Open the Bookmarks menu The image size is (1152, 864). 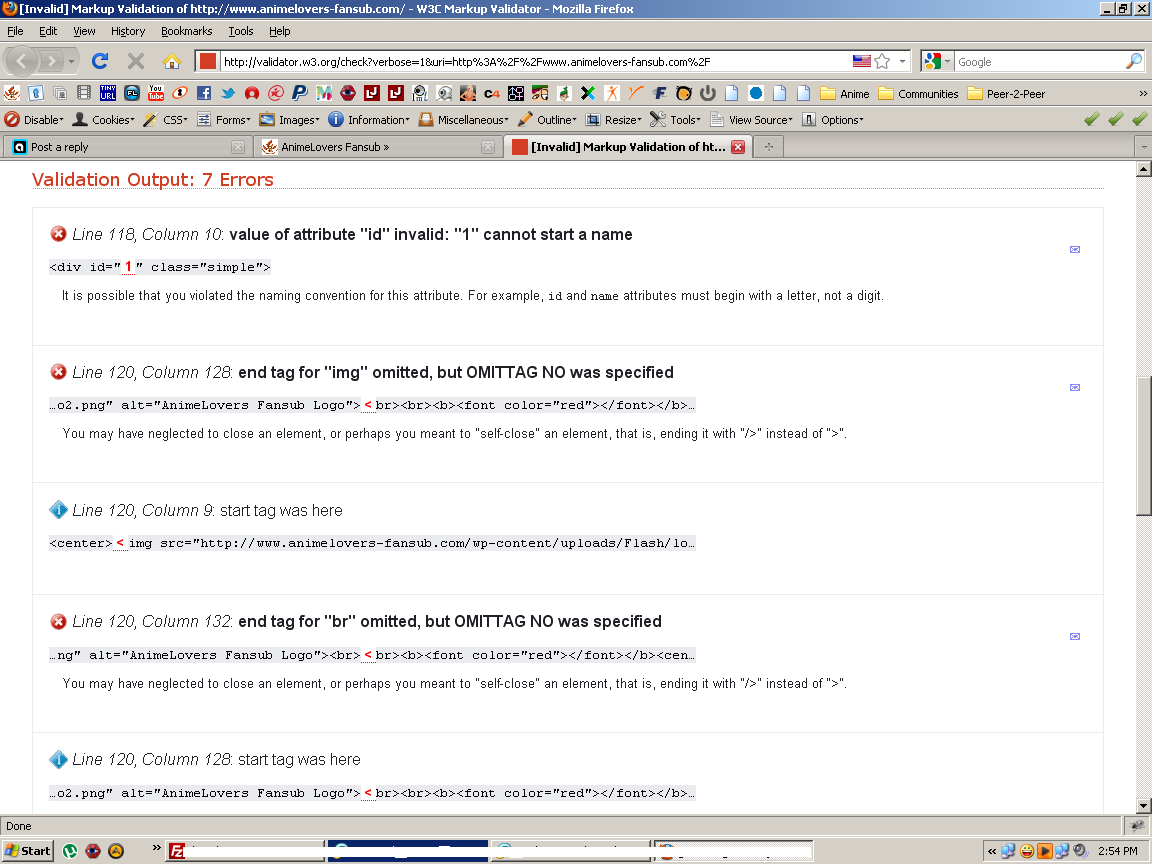[x=187, y=31]
